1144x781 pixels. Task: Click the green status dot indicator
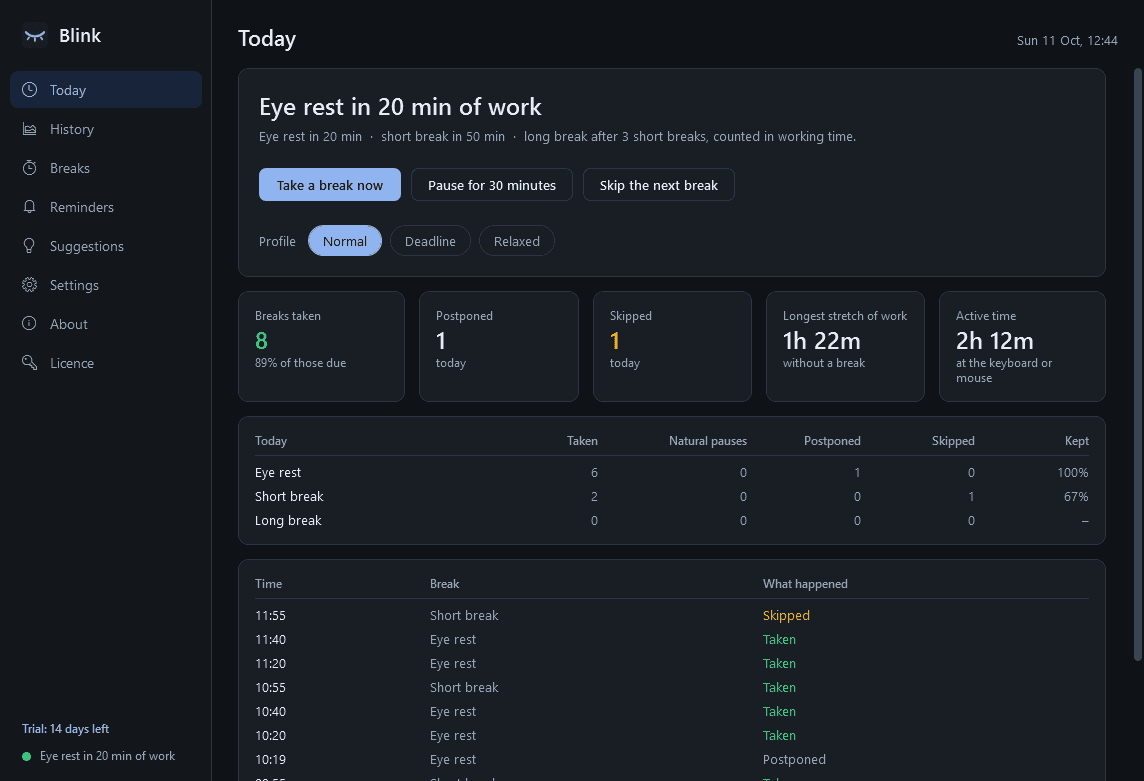(27, 756)
